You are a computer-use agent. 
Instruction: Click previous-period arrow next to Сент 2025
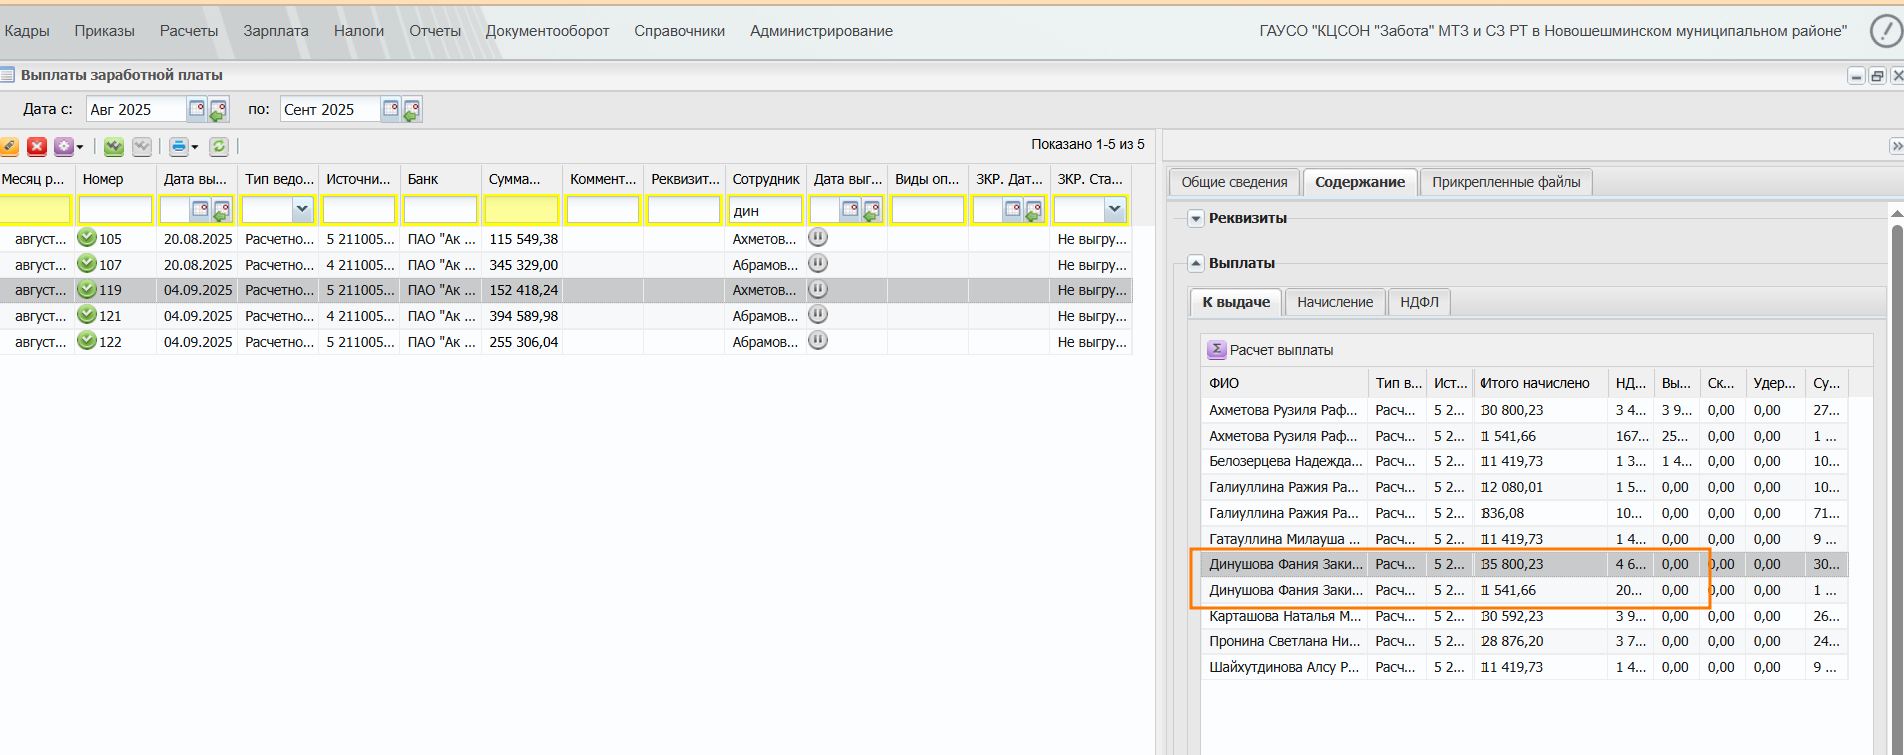(412, 109)
